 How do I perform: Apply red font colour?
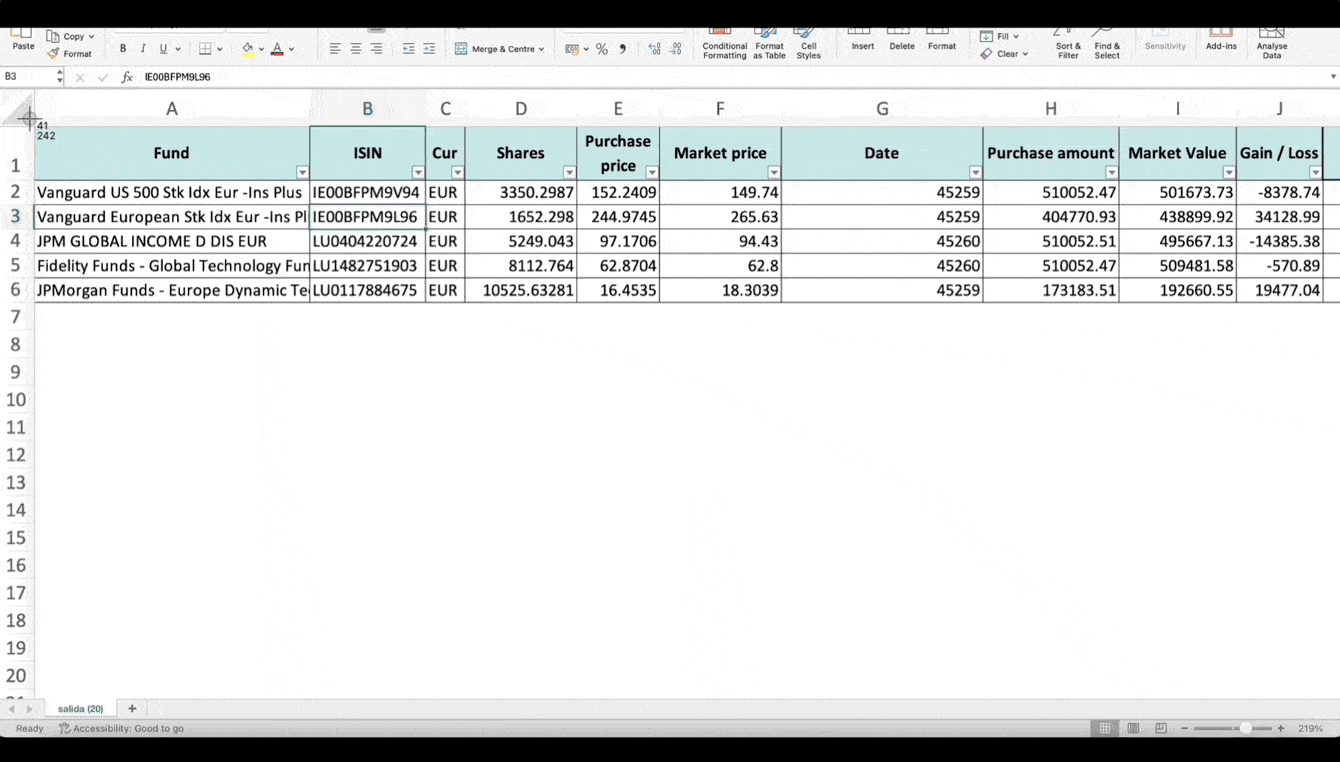coord(277,48)
